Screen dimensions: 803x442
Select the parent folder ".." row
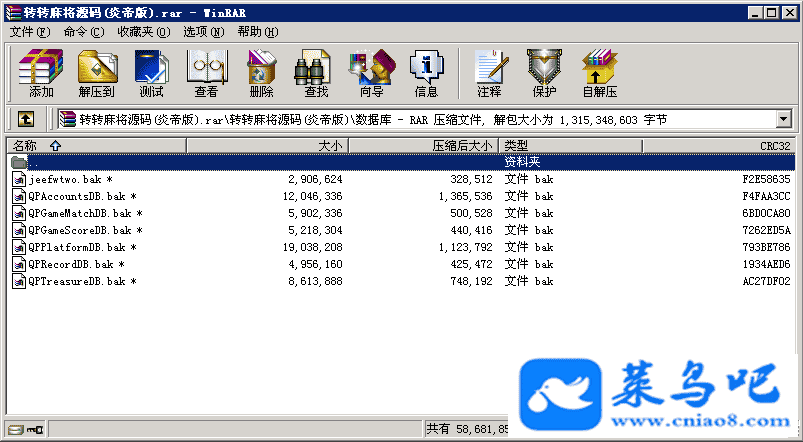(x=35, y=162)
